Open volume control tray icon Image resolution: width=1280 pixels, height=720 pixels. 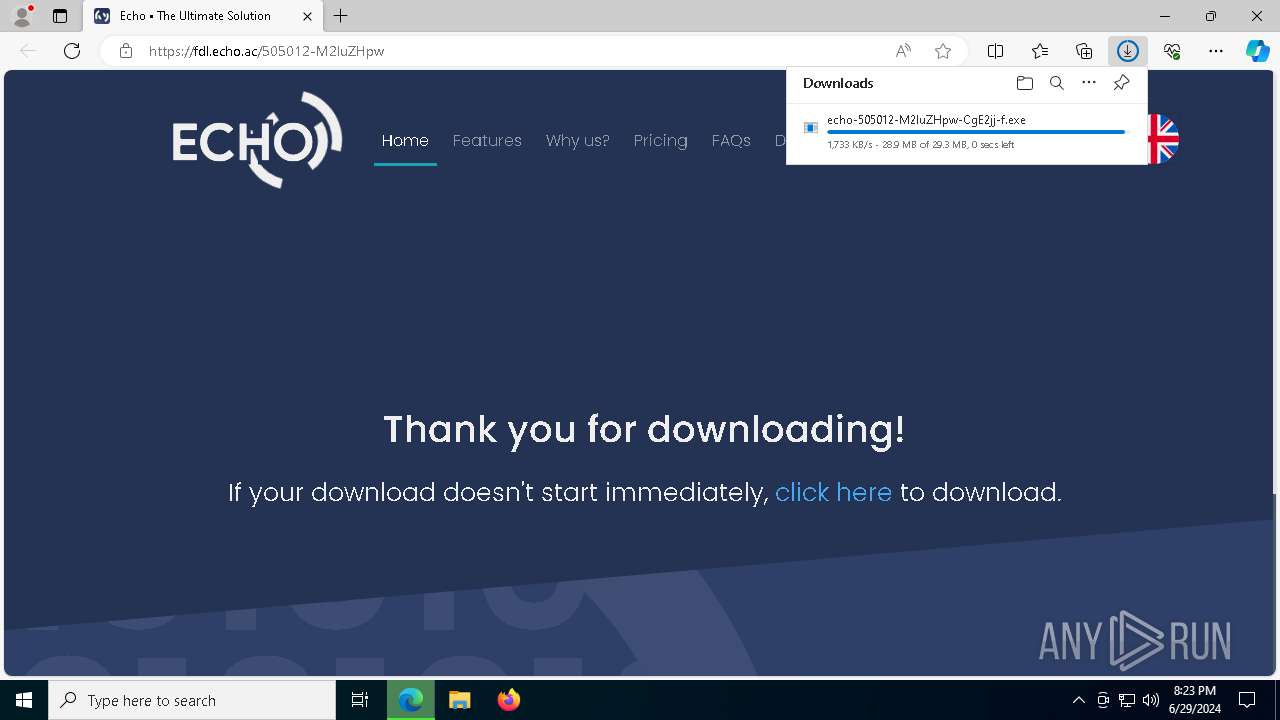(x=1151, y=700)
